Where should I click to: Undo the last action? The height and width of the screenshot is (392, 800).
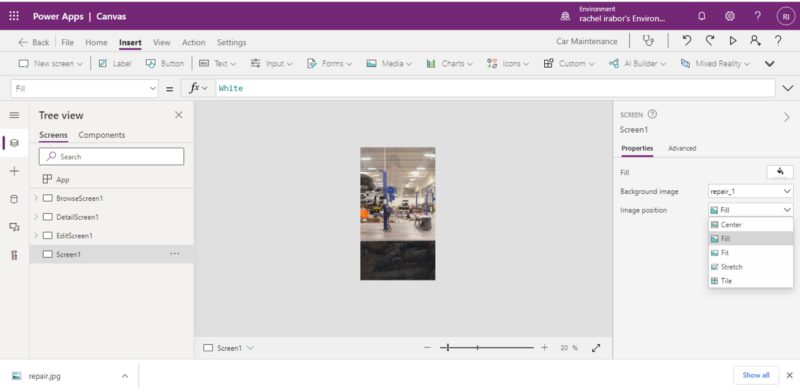(687, 41)
